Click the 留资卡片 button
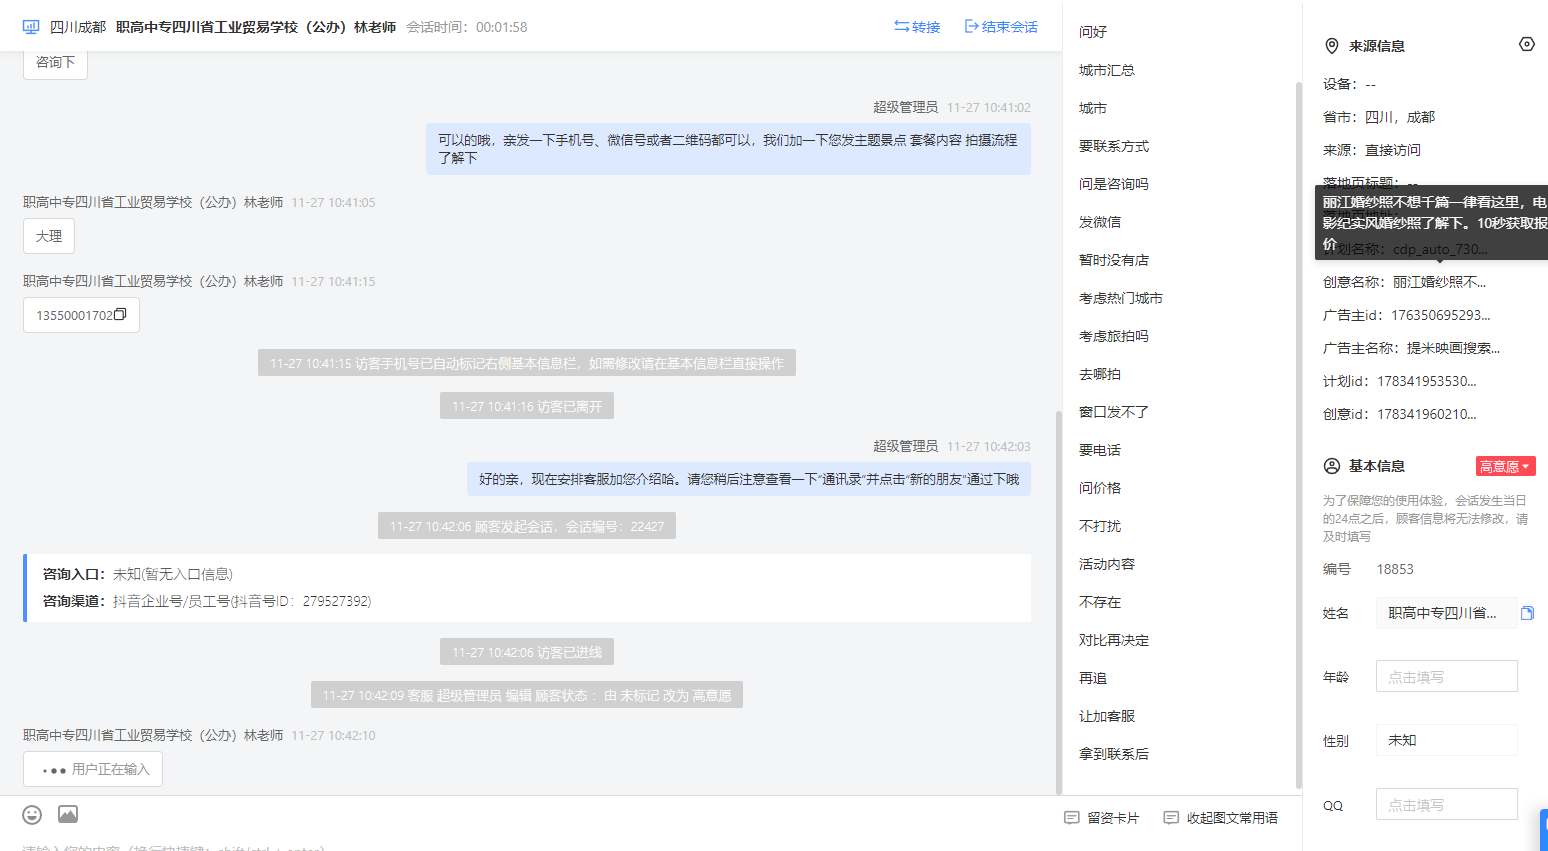The width and height of the screenshot is (1548, 851). (x=1102, y=818)
